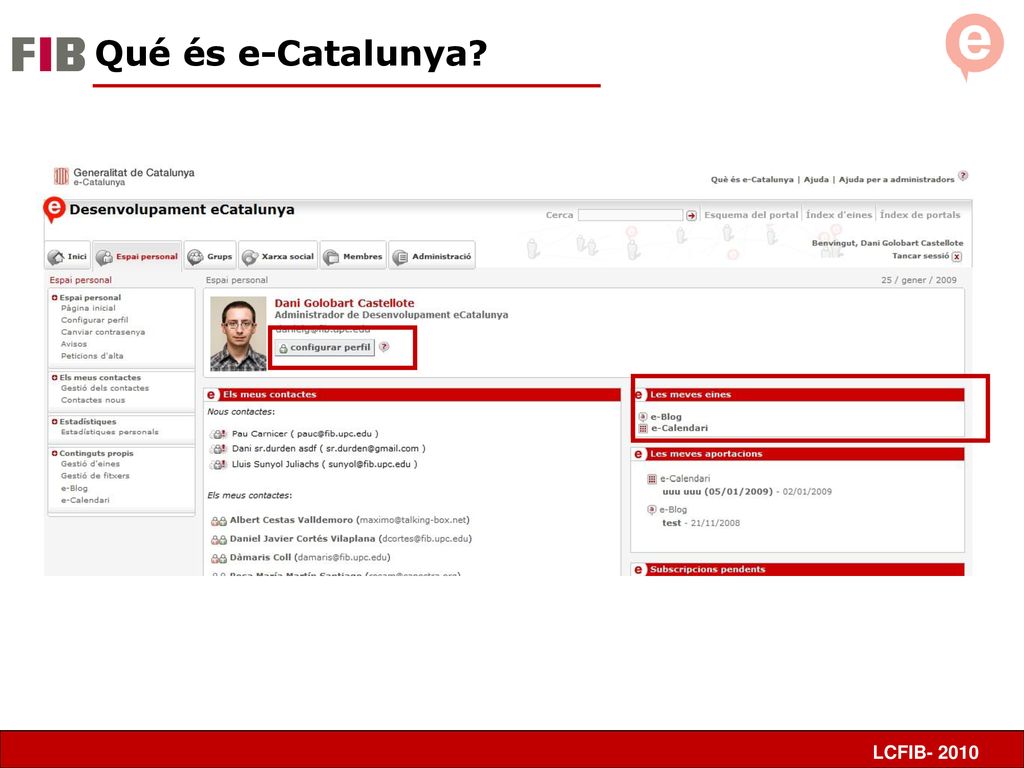Click contact icon beside Pau Carnicer

click(218, 434)
